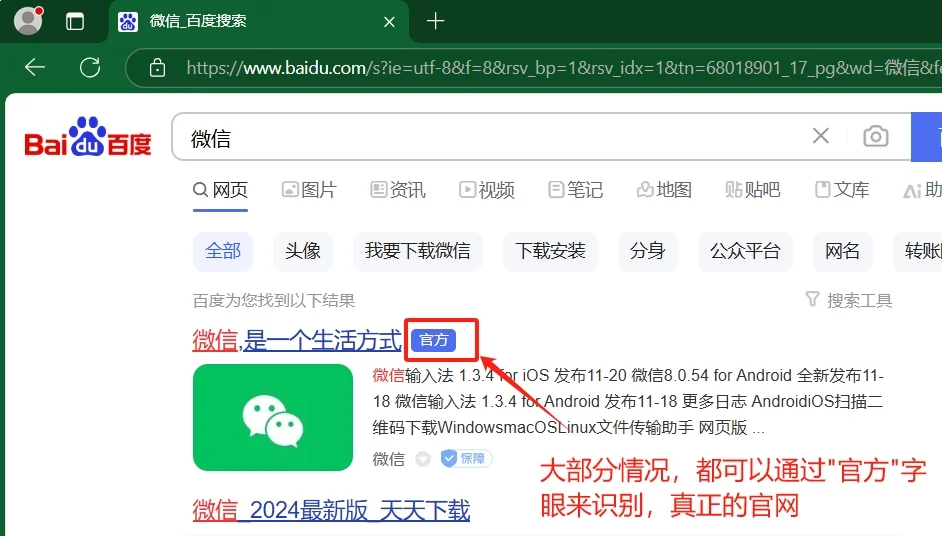Open a new browser tab
Image resolution: width=942 pixels, height=536 pixels.
click(436, 21)
